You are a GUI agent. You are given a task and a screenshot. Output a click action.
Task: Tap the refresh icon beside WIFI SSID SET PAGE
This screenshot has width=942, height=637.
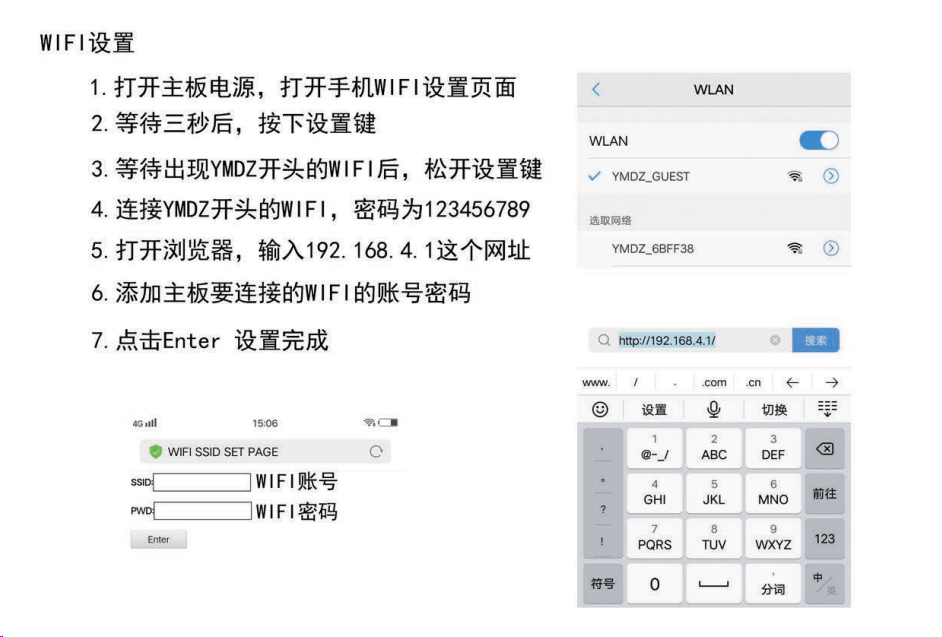376,452
